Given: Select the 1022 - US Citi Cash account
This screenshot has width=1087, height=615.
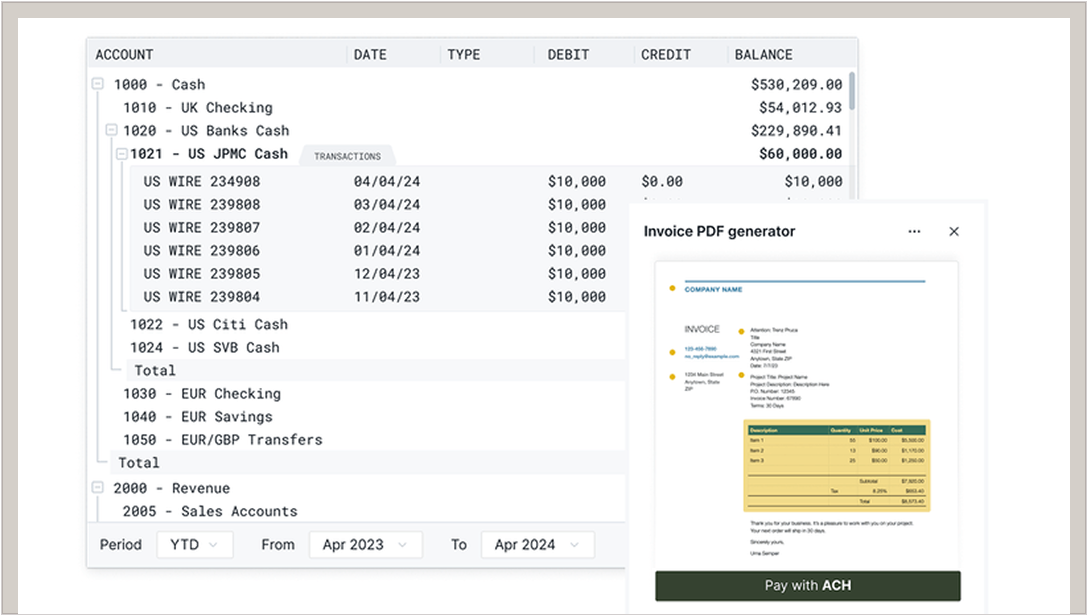Looking at the screenshot, I should [x=208, y=325].
